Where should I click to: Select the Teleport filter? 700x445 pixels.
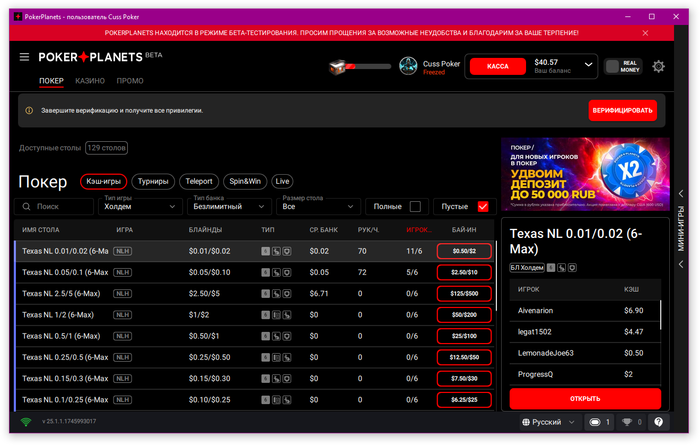pos(199,181)
